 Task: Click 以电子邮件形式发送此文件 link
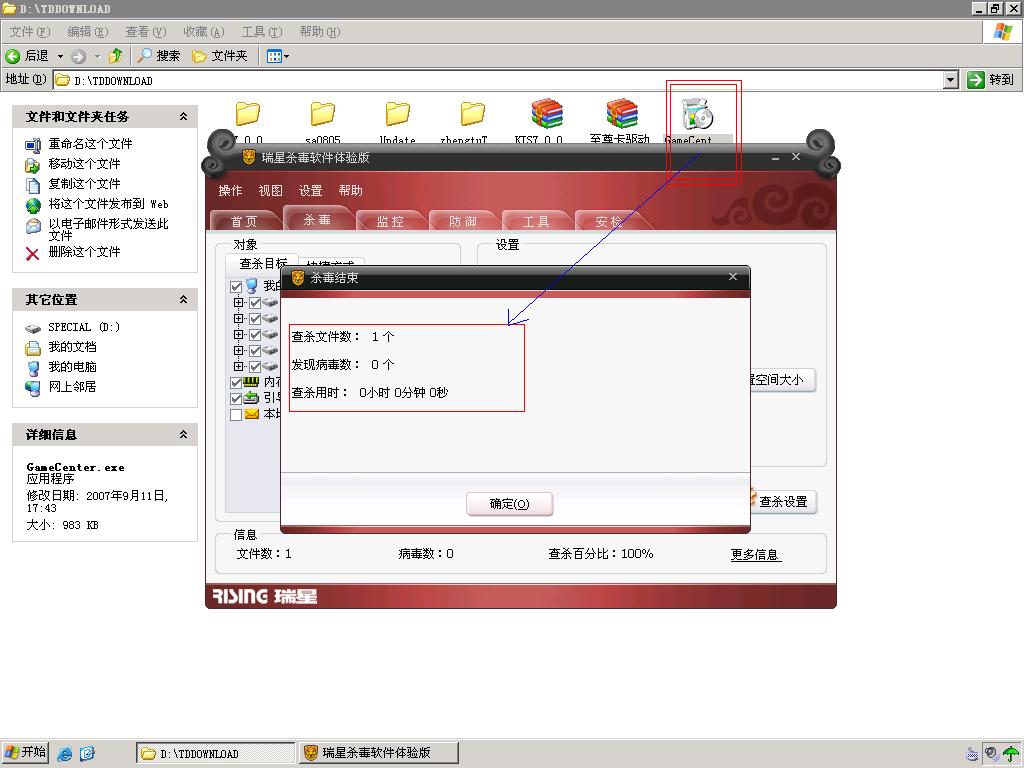click(x=108, y=229)
